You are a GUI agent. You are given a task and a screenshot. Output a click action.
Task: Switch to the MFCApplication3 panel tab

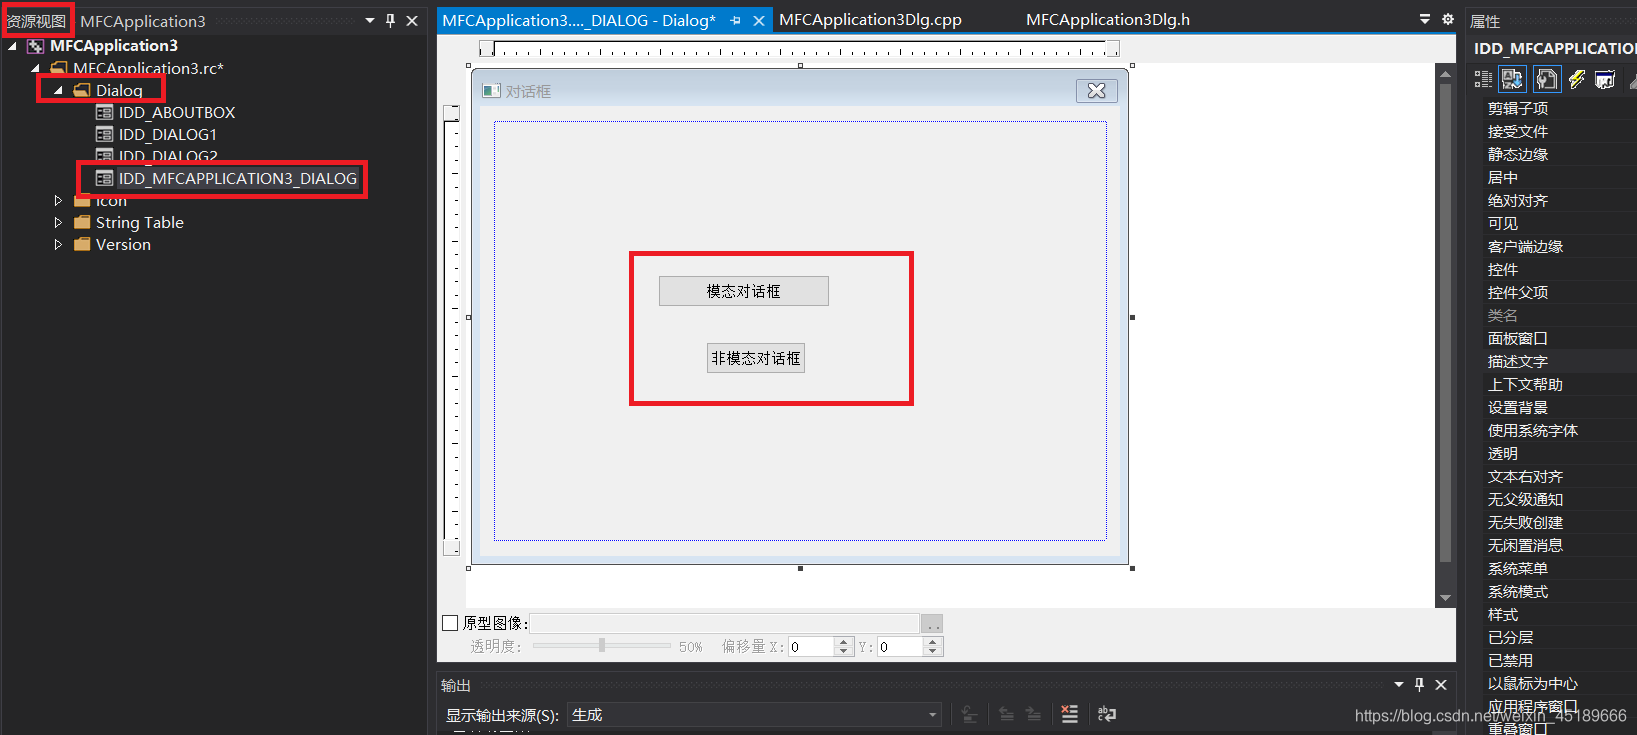[x=143, y=21]
